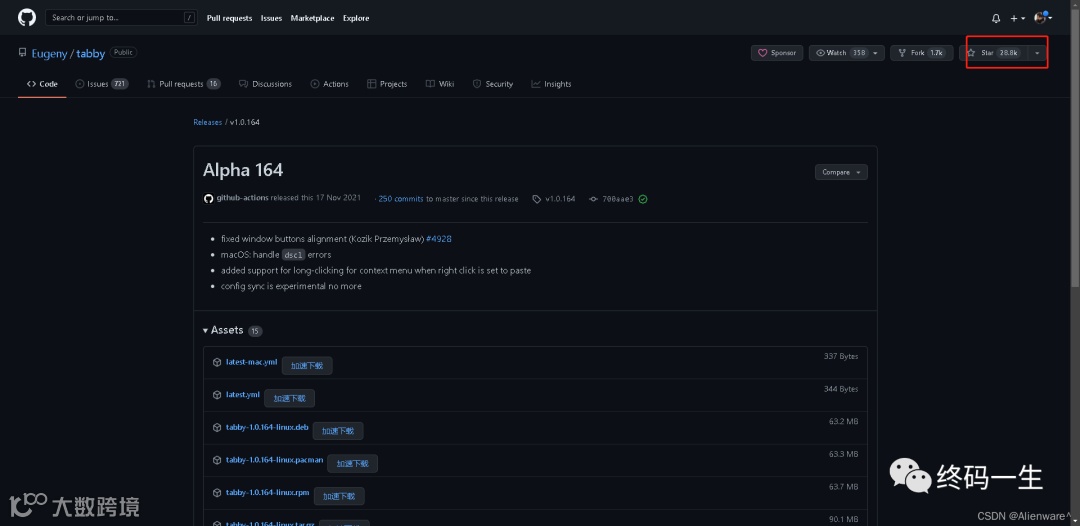Switch to the repository Issues tab
Screen dimensions: 1080x526
pyautogui.click(x=102, y=84)
